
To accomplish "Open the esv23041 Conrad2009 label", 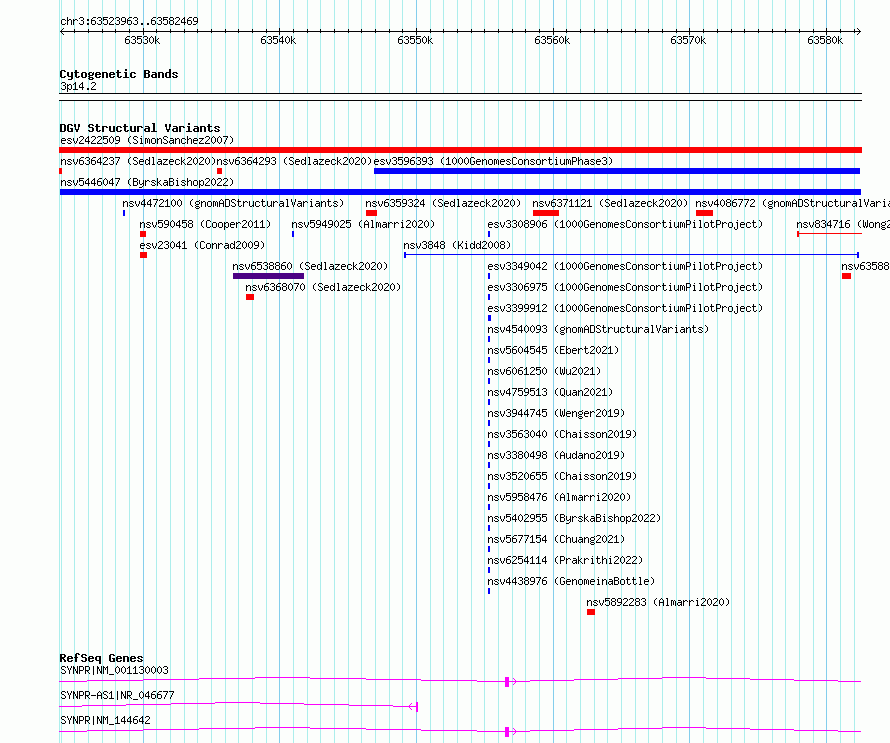I will (203, 245).
